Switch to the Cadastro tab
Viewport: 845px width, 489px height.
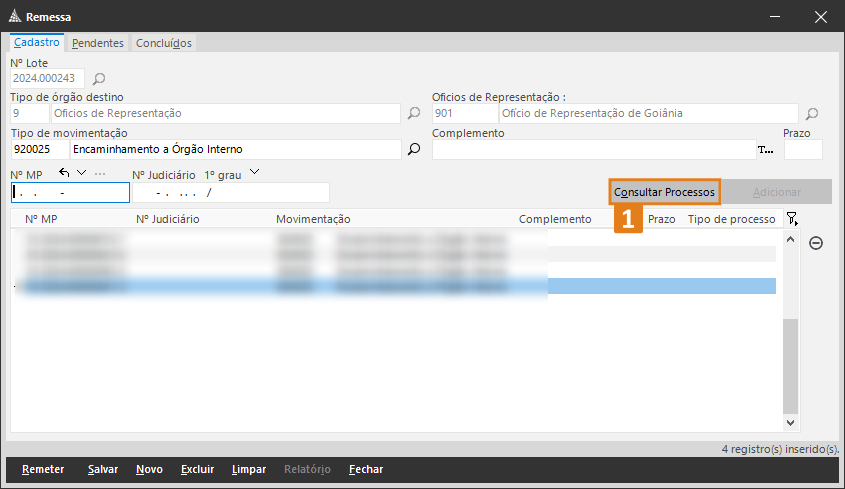pos(37,42)
